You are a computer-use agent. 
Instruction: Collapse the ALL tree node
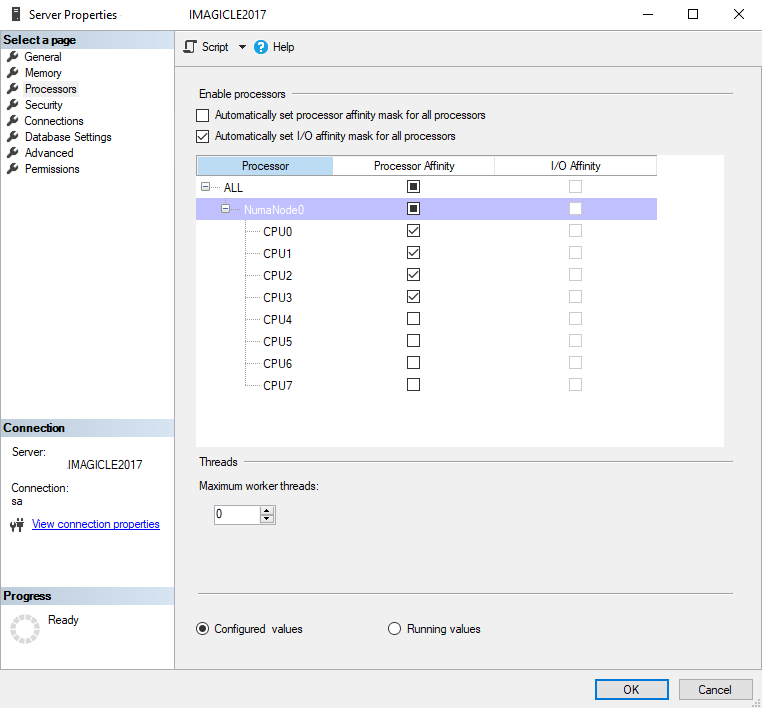pos(205,187)
